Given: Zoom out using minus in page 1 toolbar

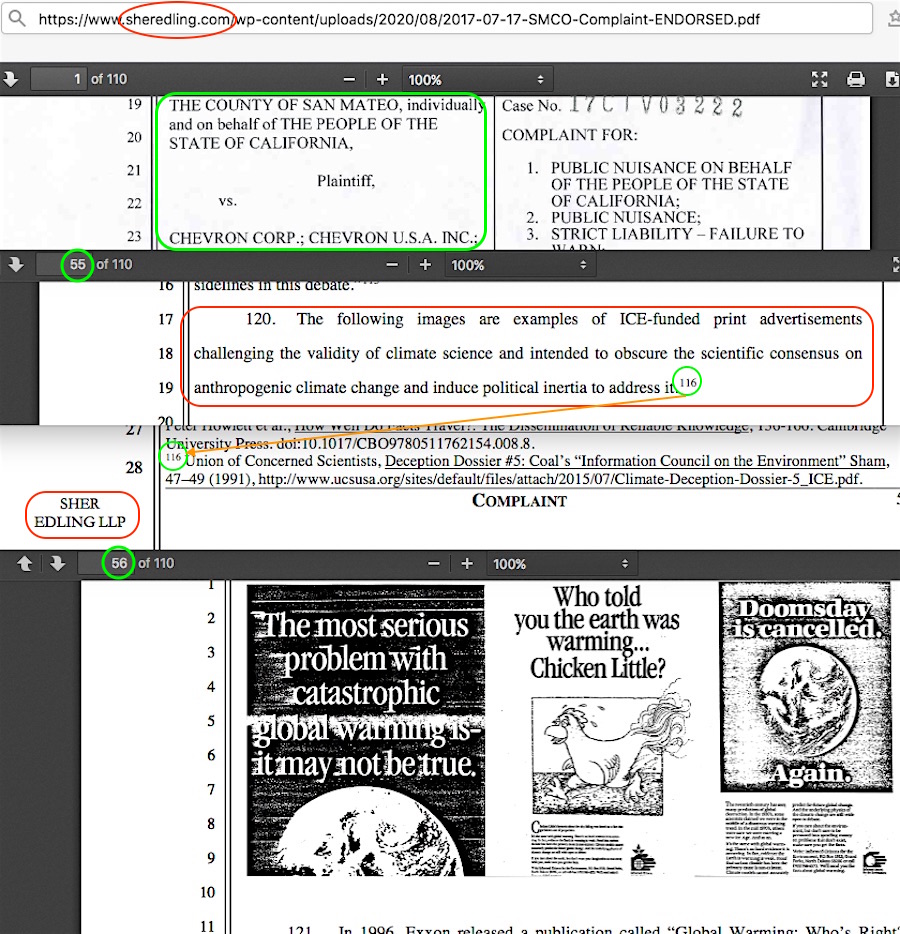Looking at the screenshot, I should pyautogui.click(x=349, y=79).
